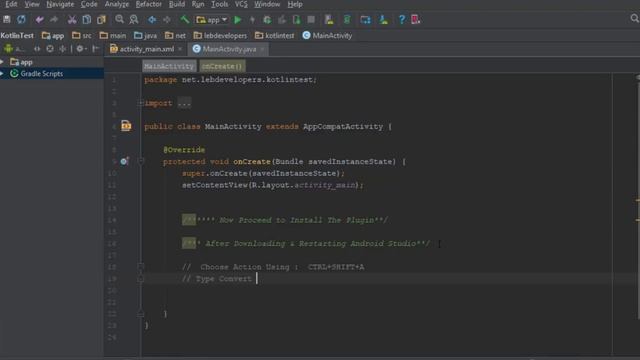The width and height of the screenshot is (640, 360).
Task: Click onCreate() breadcrumb in editor header
Action: tap(222, 66)
